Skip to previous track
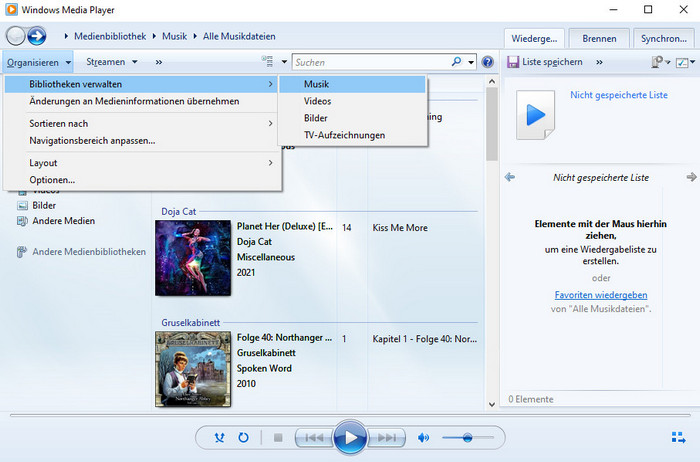This screenshot has width=700, height=462. [x=314, y=437]
